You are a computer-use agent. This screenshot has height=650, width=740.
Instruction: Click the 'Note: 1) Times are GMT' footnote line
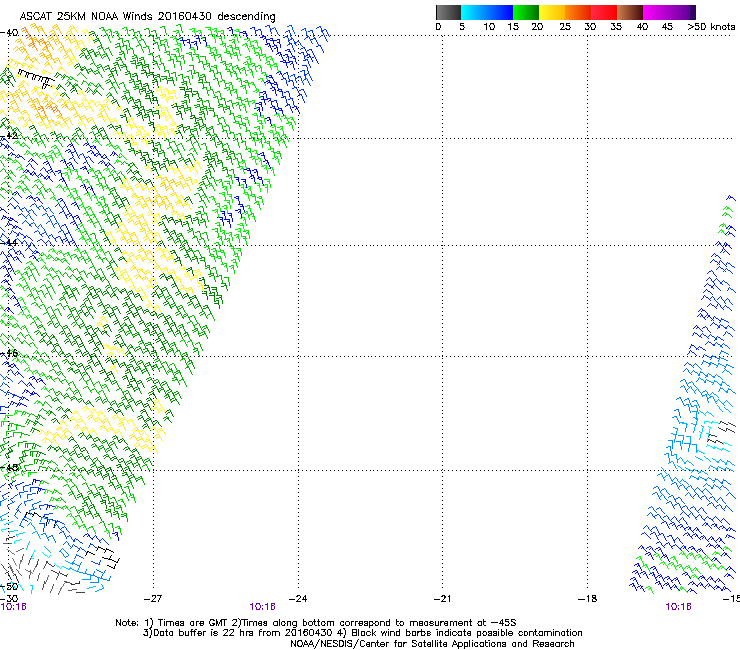pyautogui.click(x=316, y=623)
